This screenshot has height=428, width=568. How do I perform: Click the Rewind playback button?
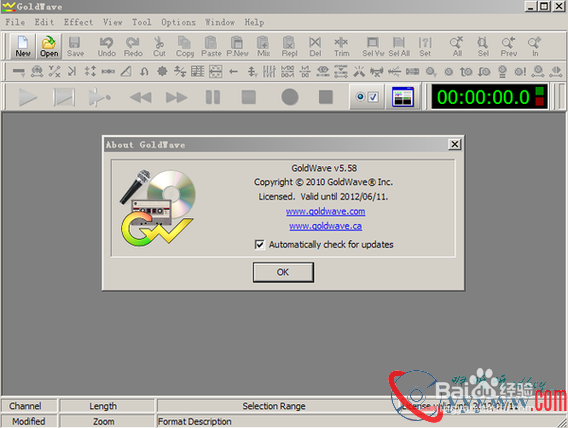point(140,97)
